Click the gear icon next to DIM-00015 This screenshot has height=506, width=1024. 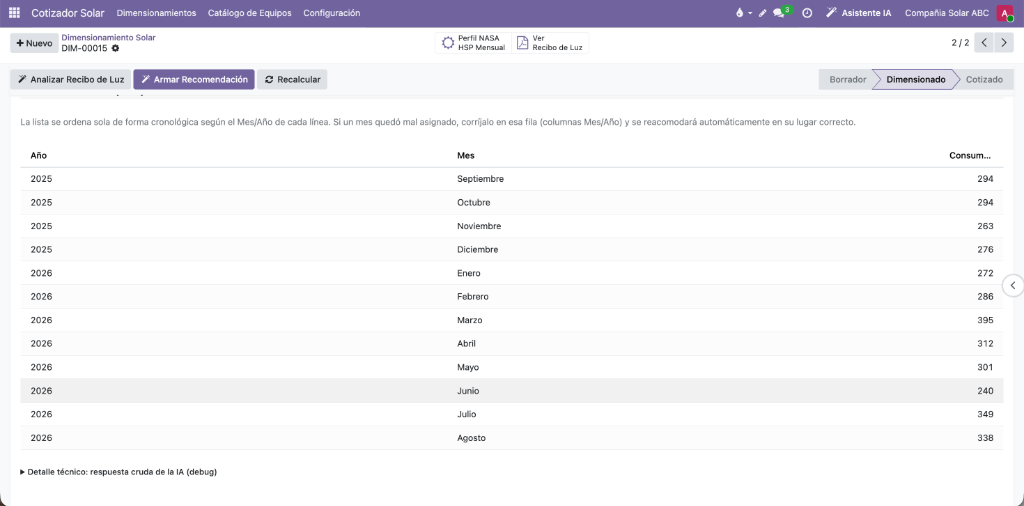click(116, 48)
